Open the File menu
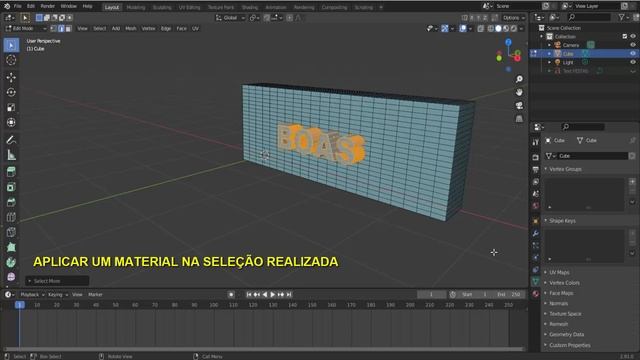The image size is (640, 360). pos(18,7)
